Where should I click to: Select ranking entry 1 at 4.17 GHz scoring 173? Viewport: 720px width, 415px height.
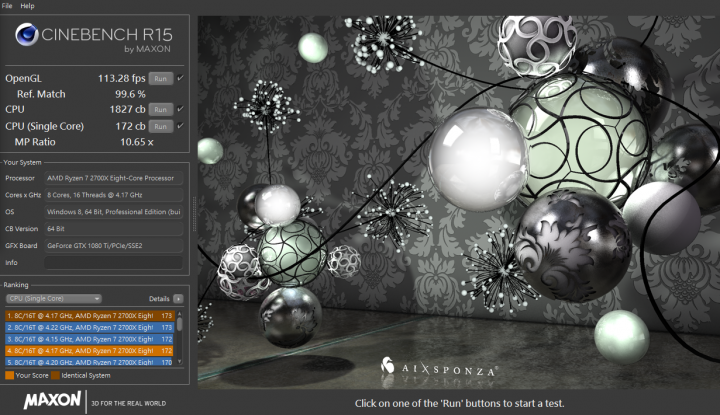coord(90,315)
